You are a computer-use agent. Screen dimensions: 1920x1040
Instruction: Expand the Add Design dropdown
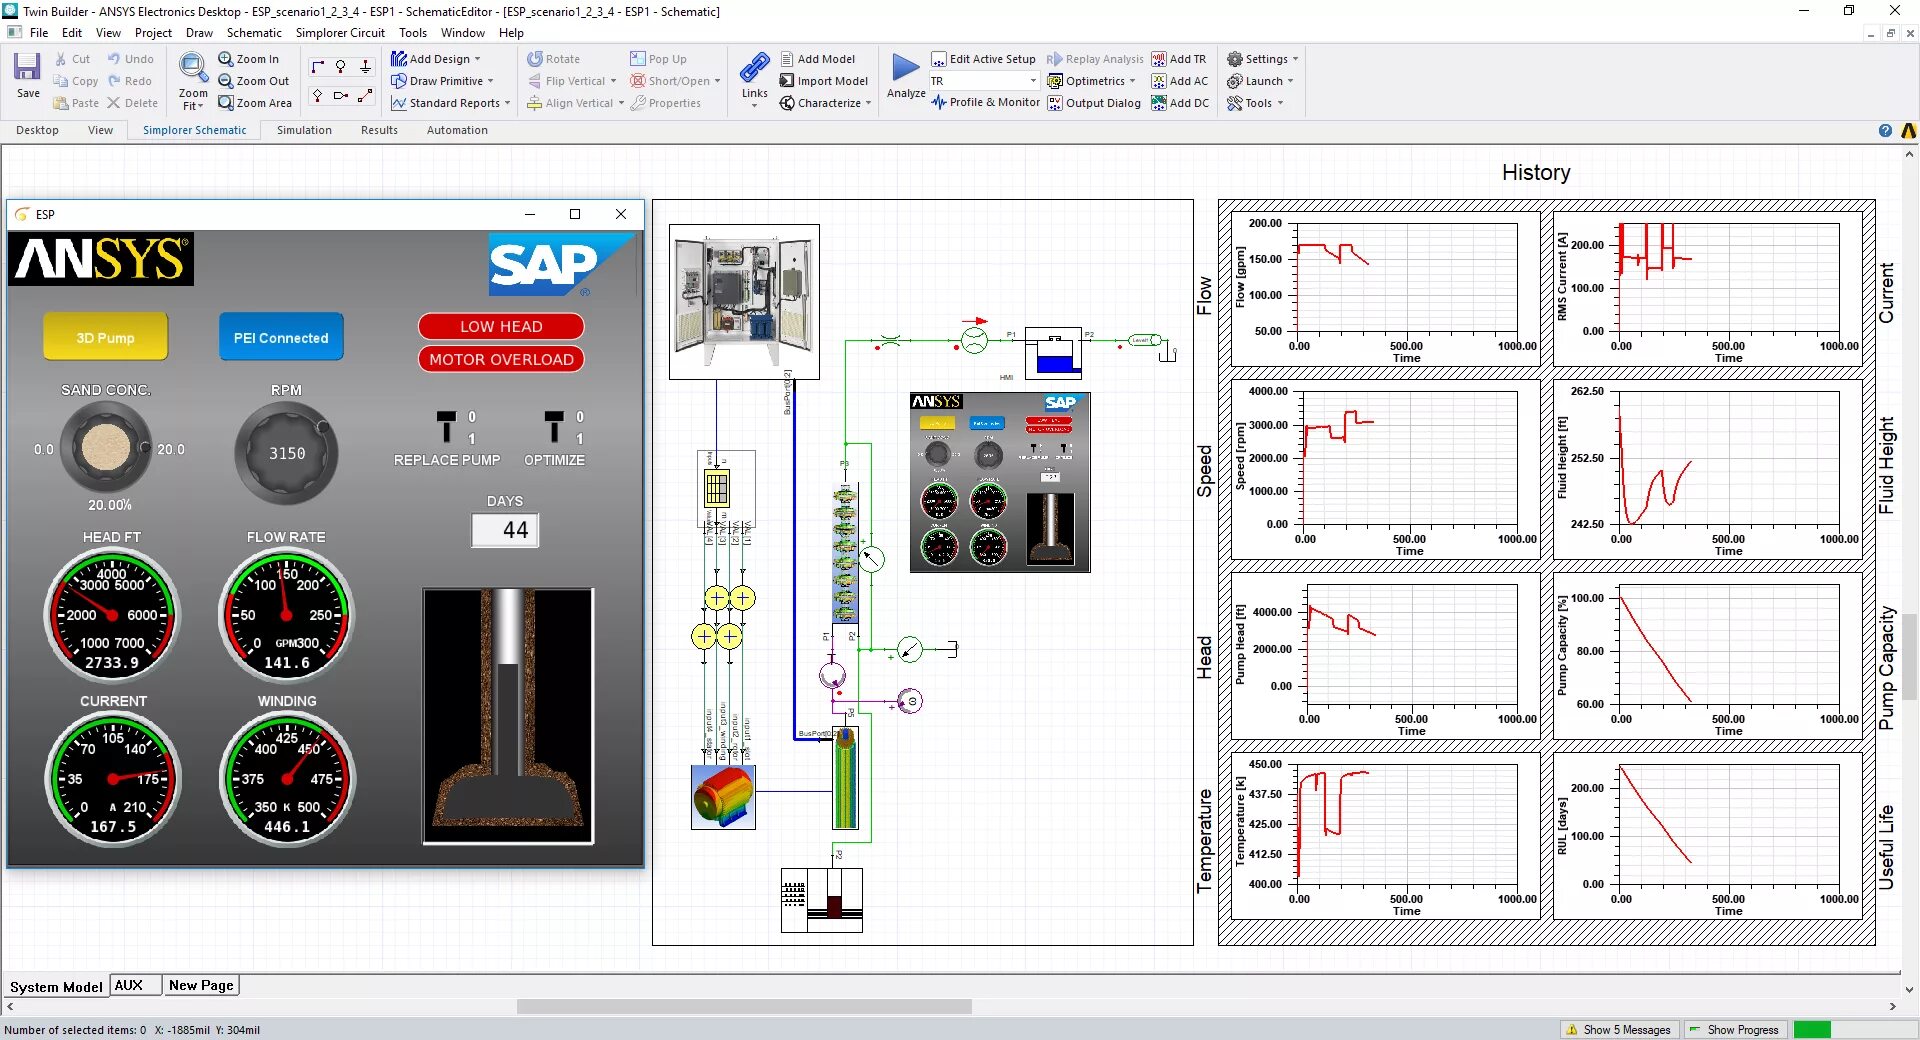point(477,59)
